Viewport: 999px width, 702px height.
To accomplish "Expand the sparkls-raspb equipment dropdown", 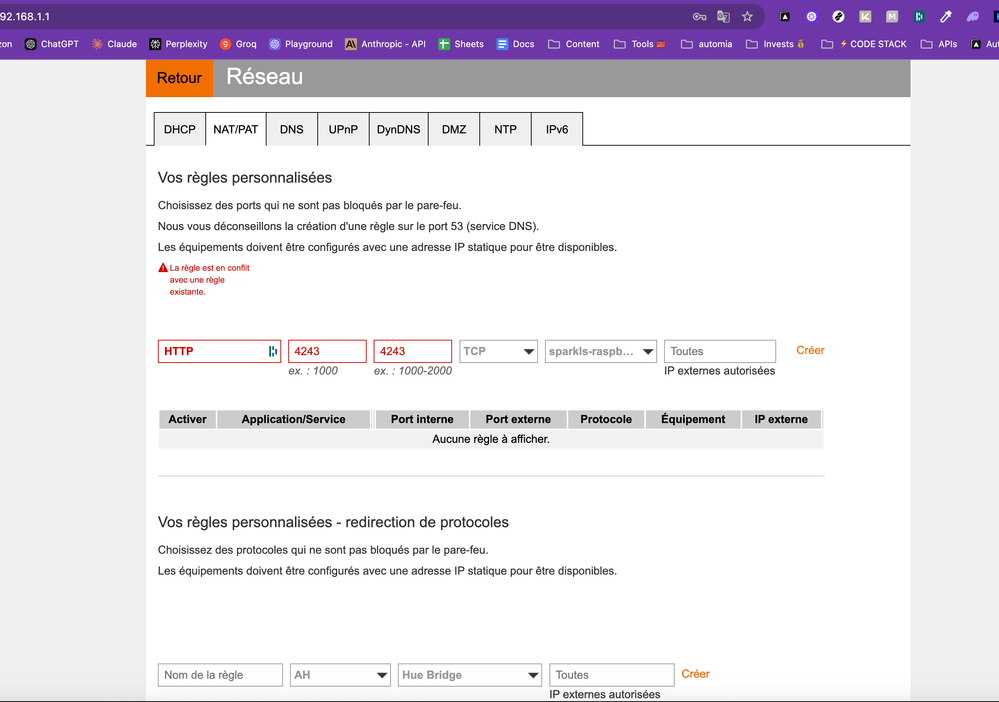I will (600, 351).
